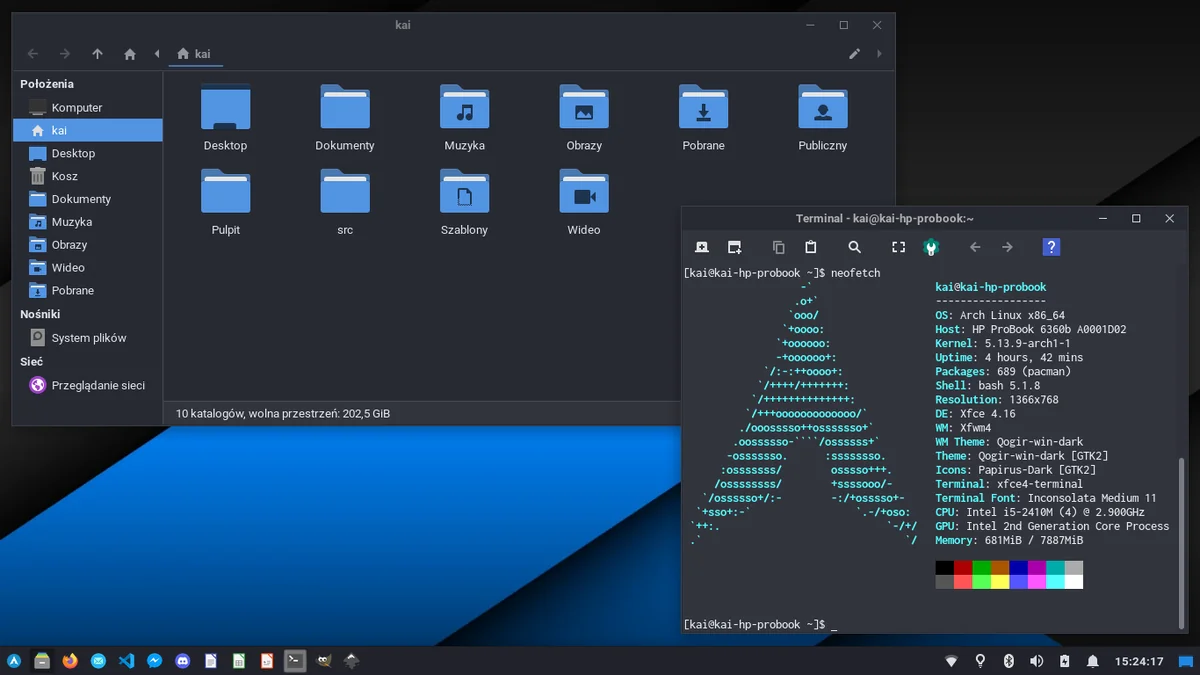This screenshot has height=675, width=1200.
Task: Select Przeglądanie sieci under Sieć
Action: coord(95,384)
